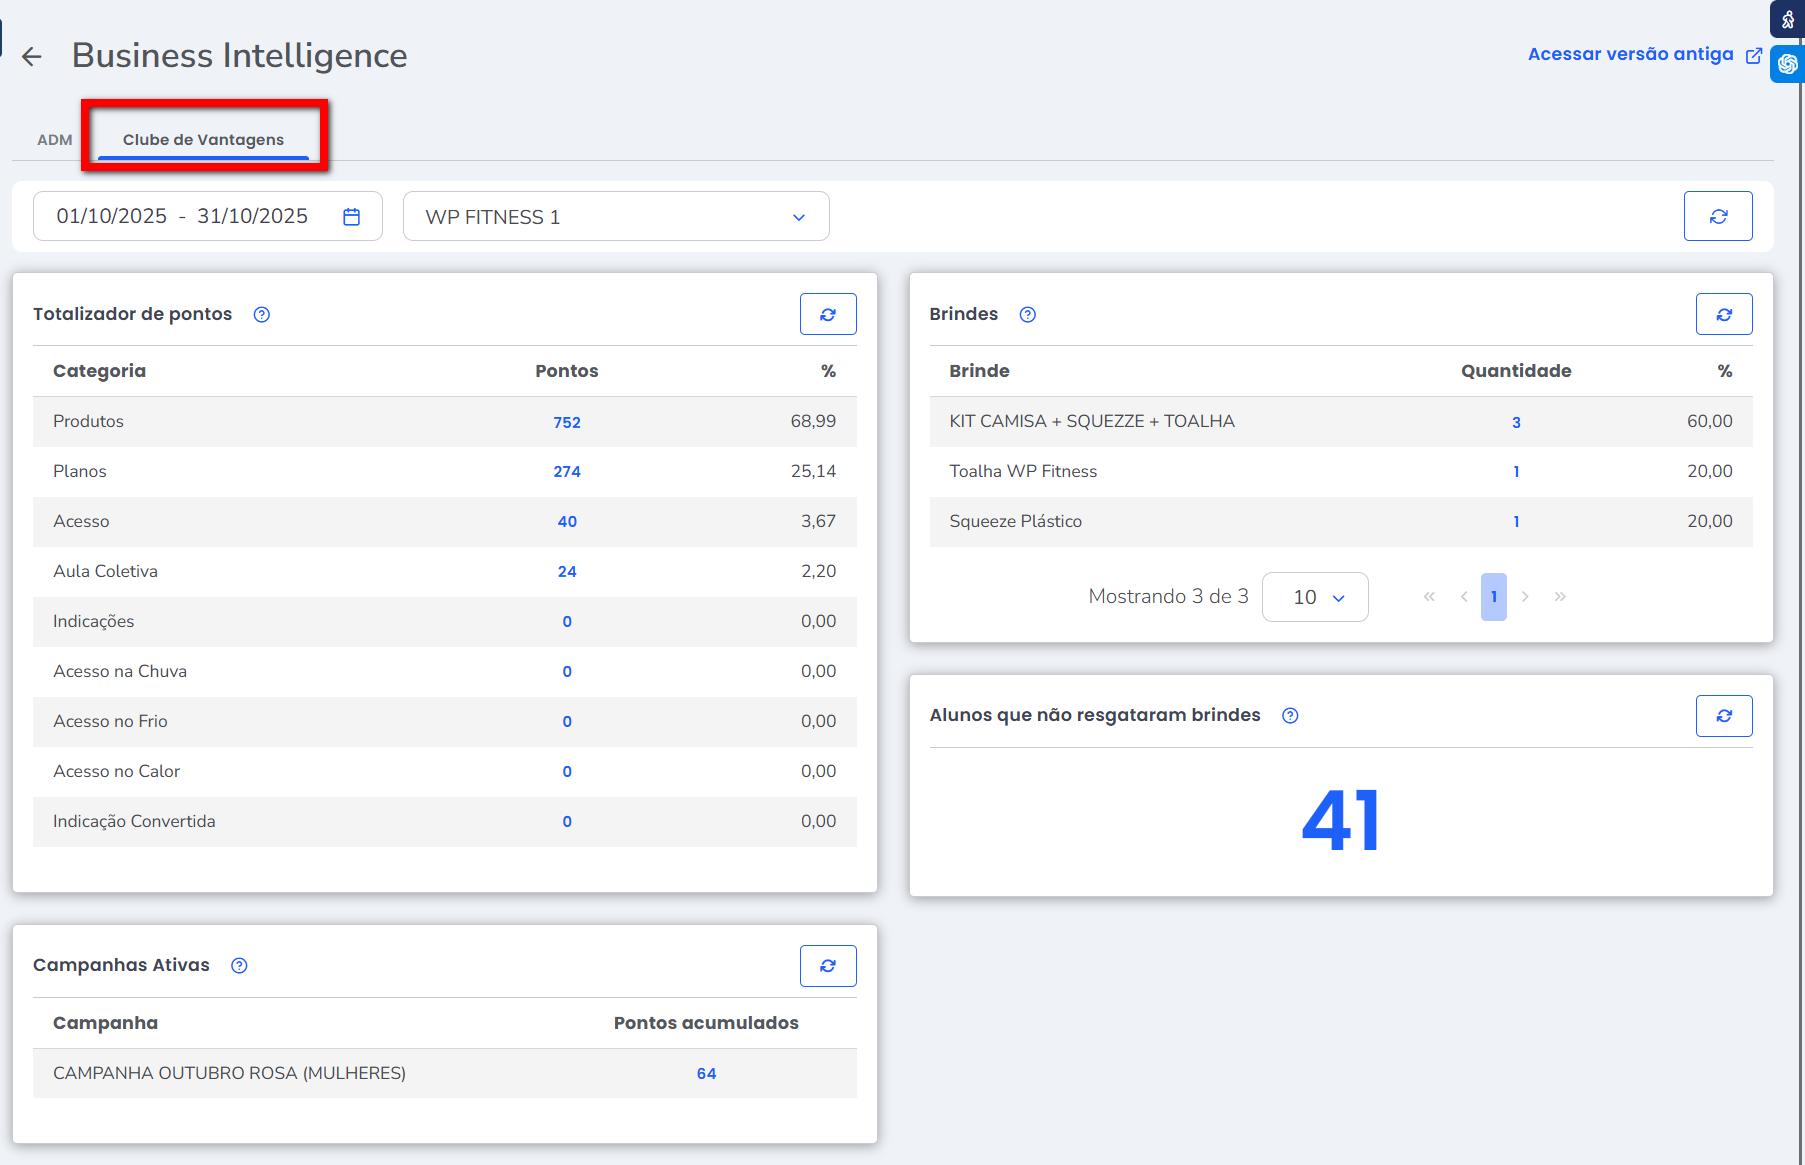Click help icon next to Brindes title
The width and height of the screenshot is (1805, 1165).
1027,315
